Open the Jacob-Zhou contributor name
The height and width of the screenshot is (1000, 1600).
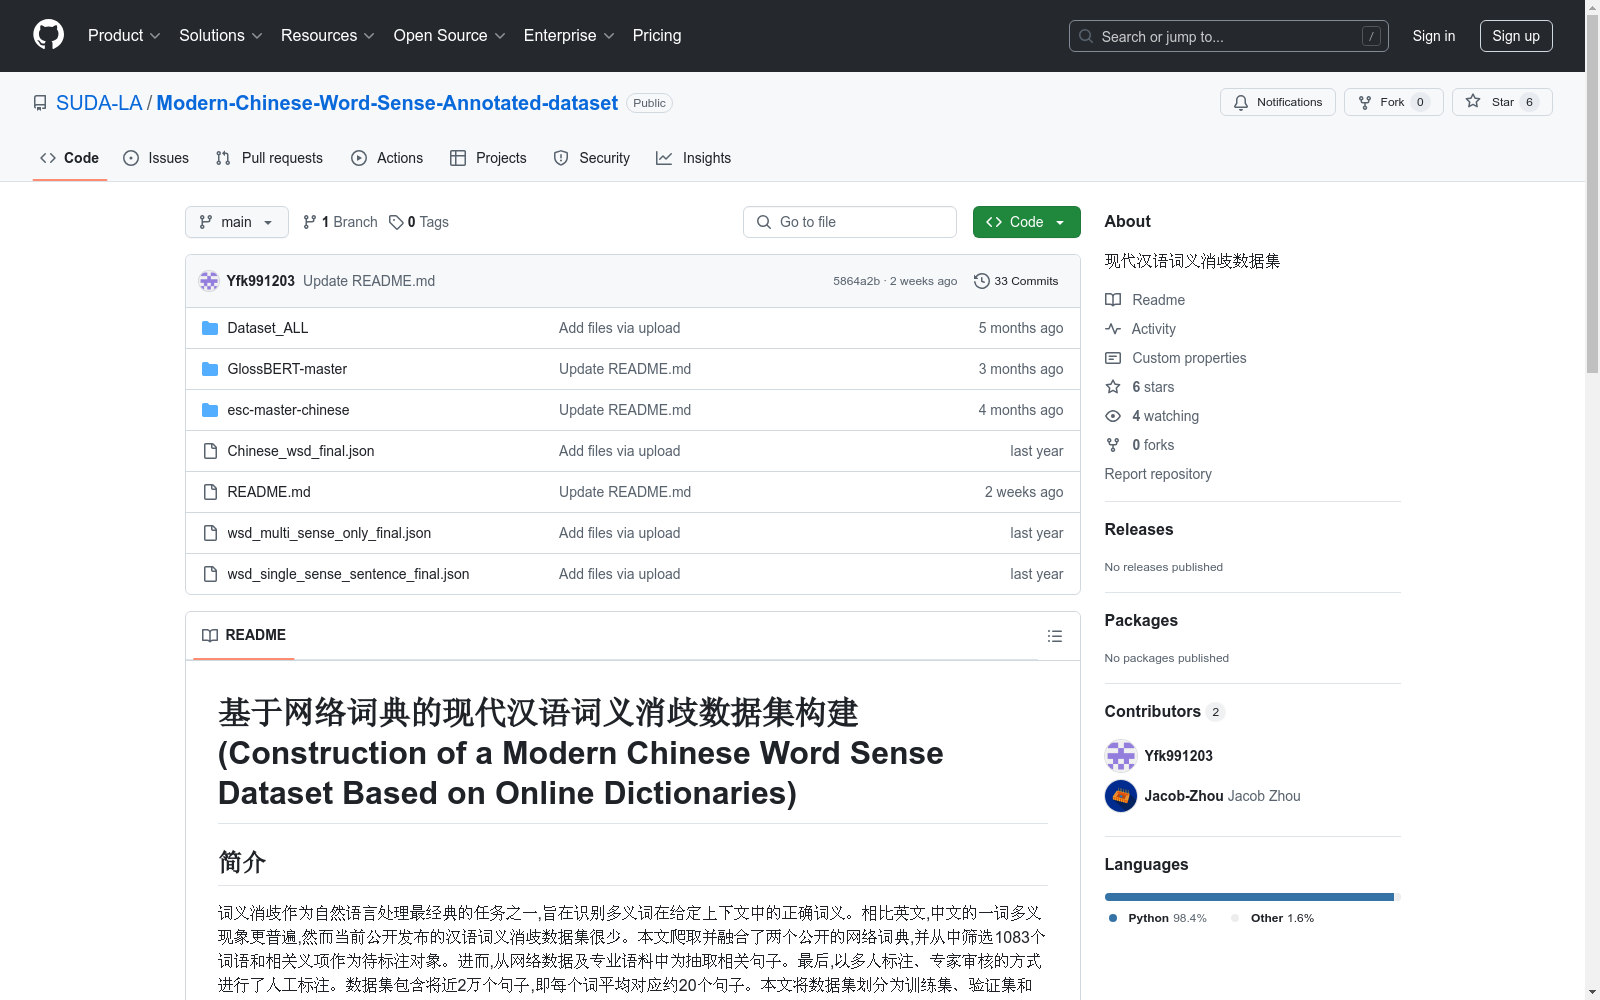coord(1184,796)
